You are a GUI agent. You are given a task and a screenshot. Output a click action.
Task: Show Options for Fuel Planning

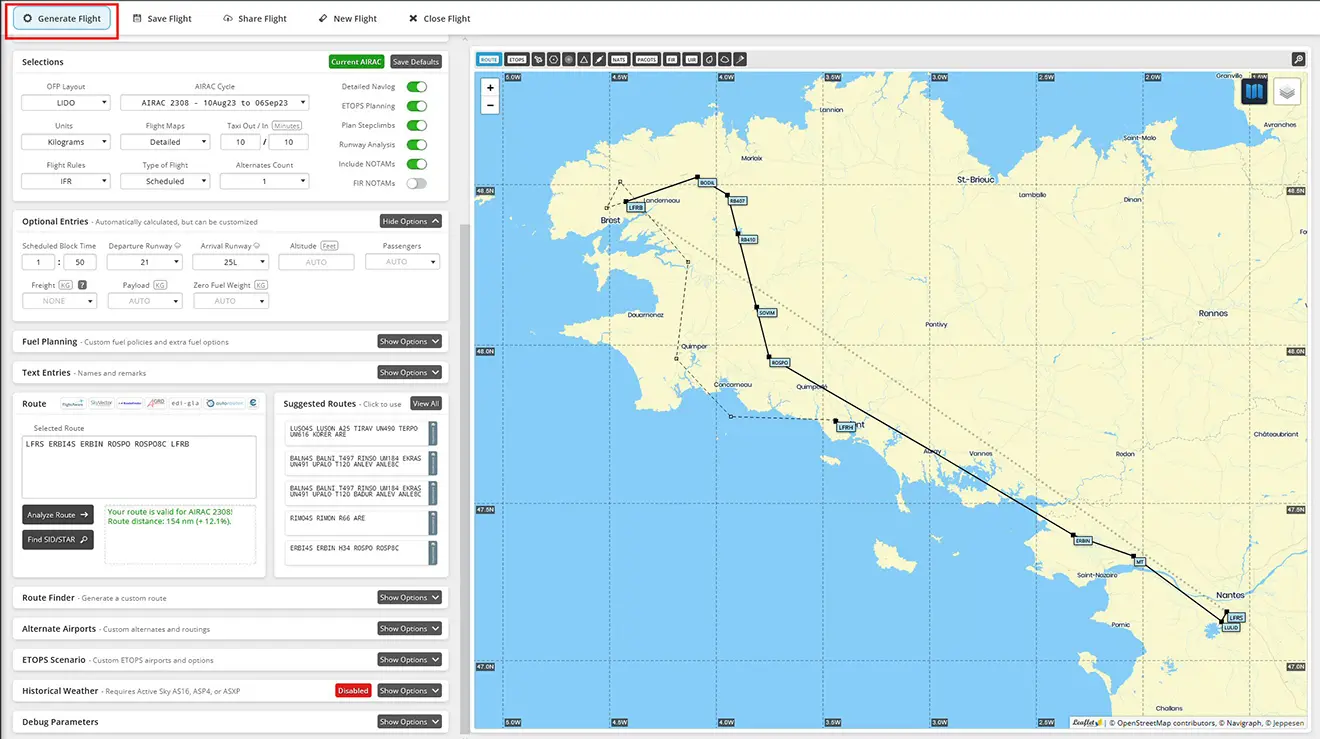click(409, 341)
